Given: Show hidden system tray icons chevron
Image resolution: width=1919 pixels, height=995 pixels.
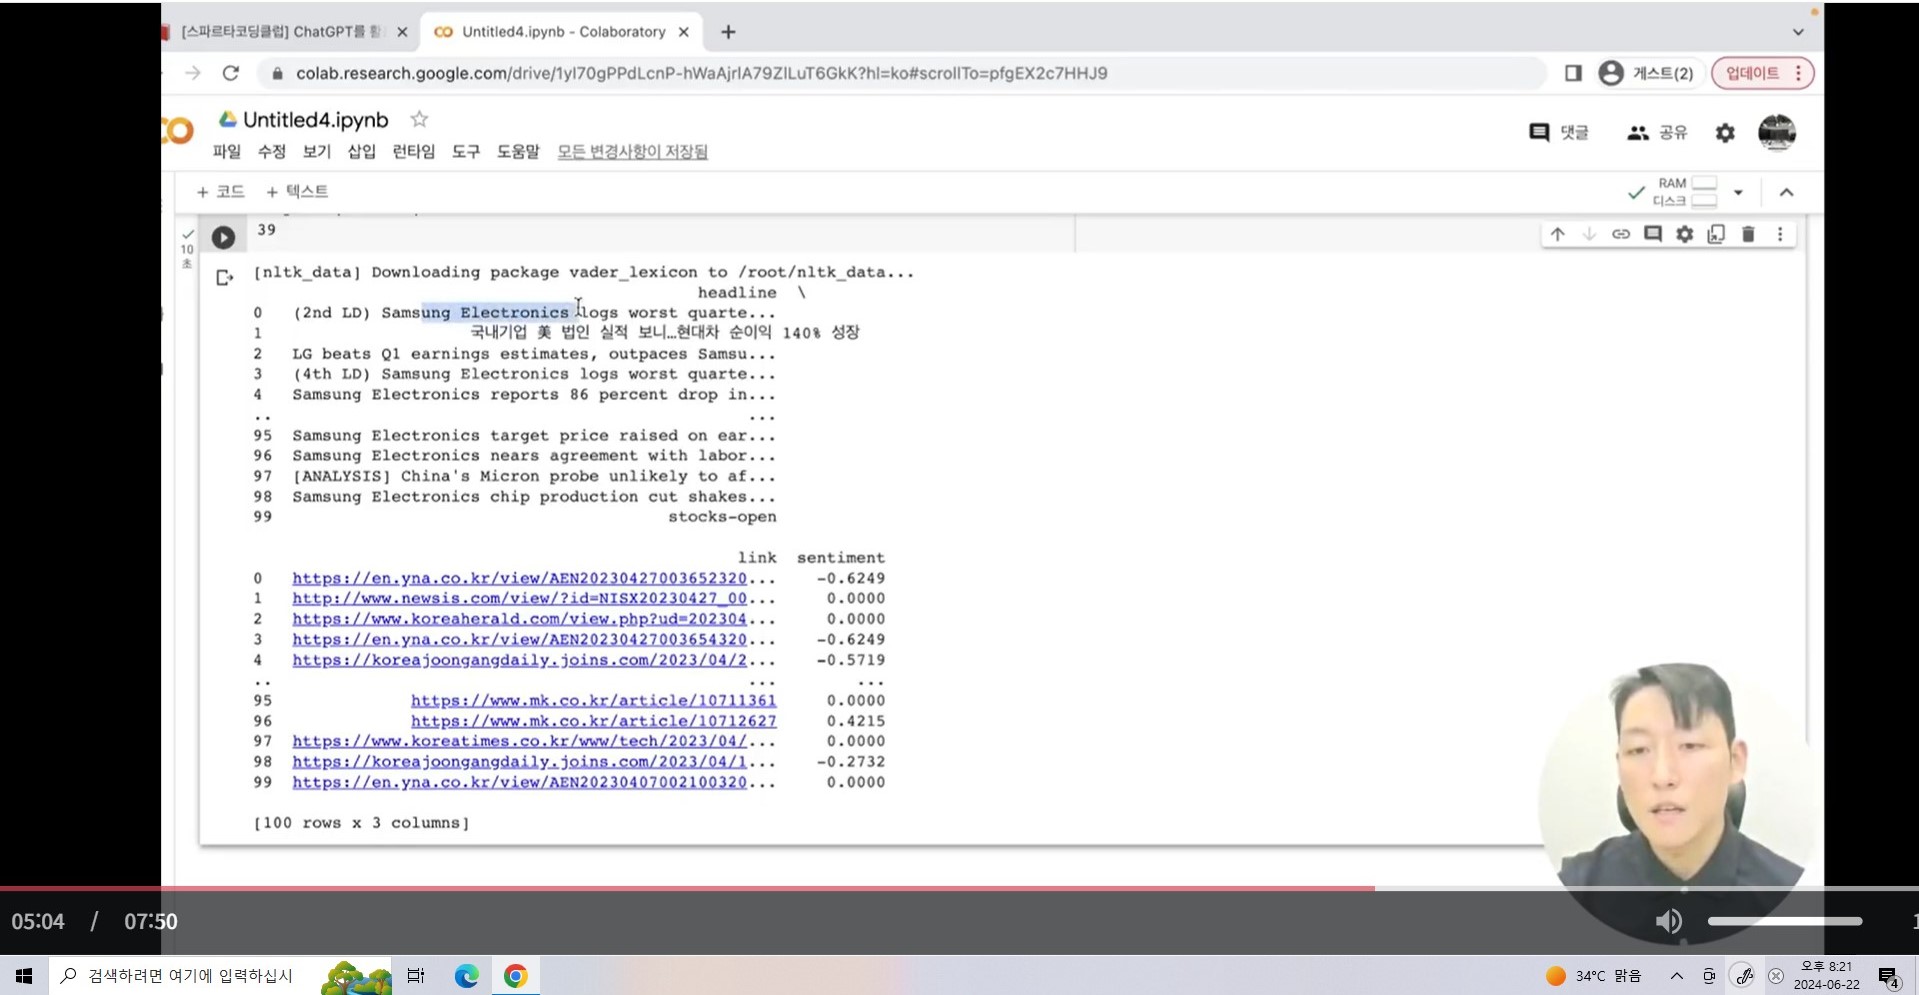Looking at the screenshot, I should (x=1677, y=976).
